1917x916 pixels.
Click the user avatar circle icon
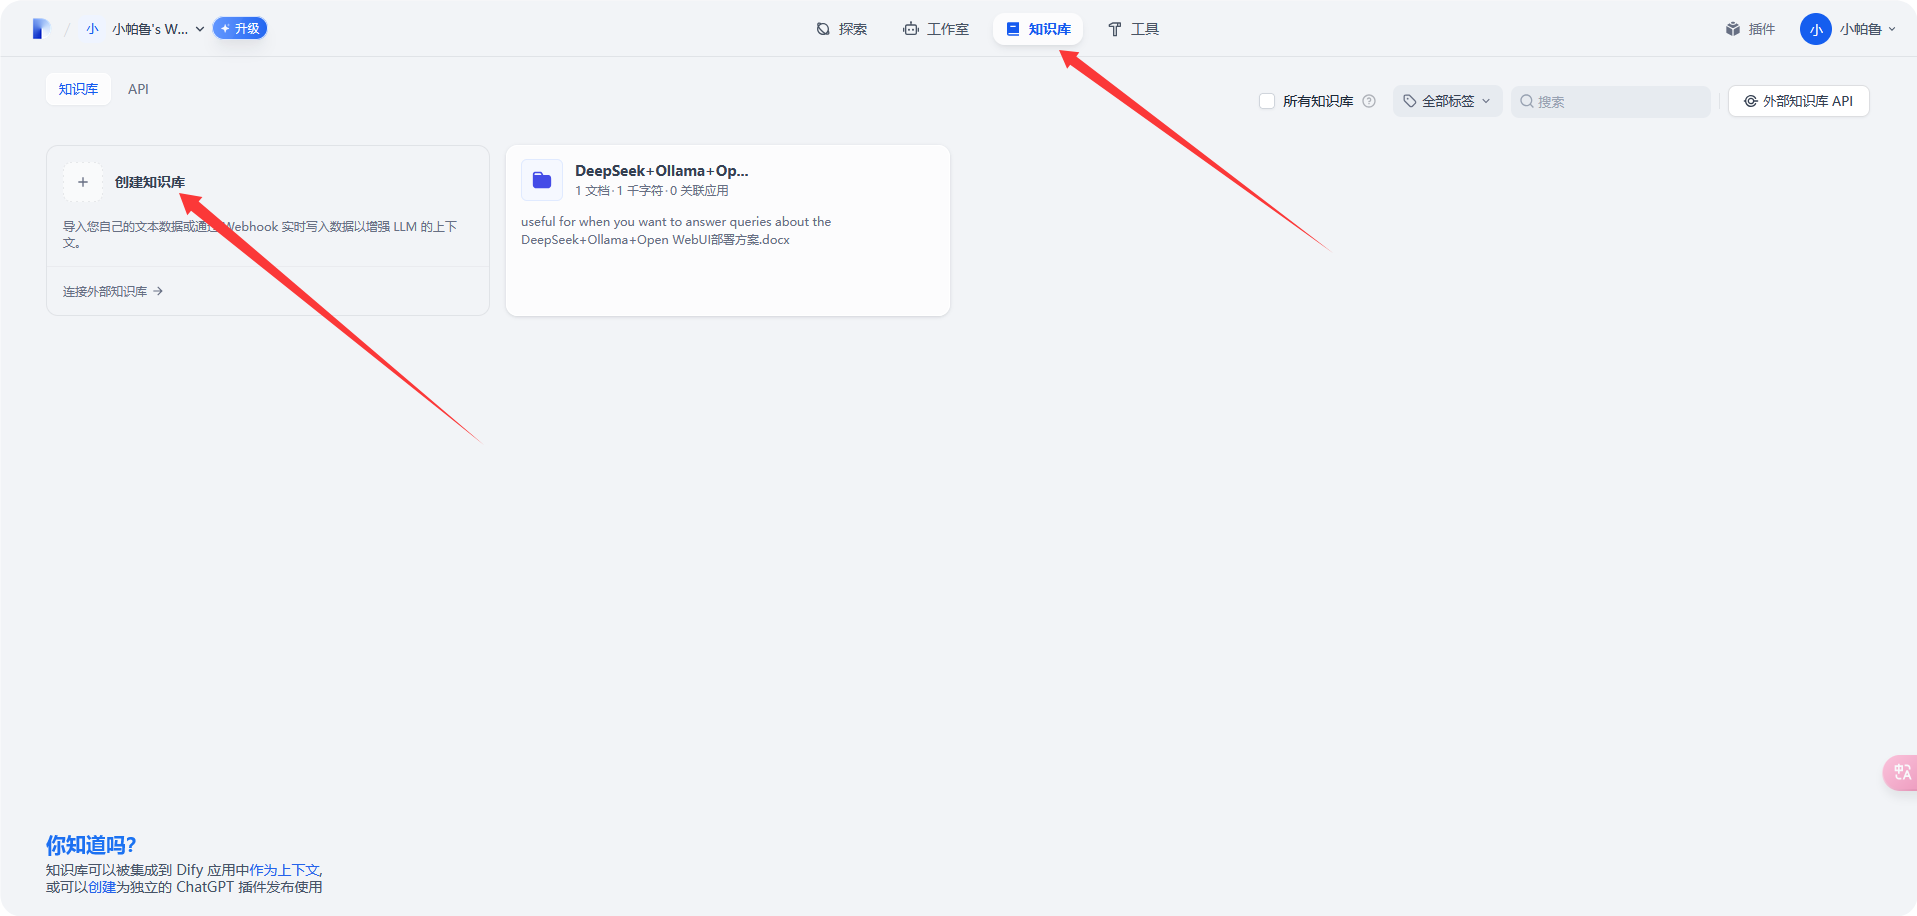click(x=1815, y=29)
